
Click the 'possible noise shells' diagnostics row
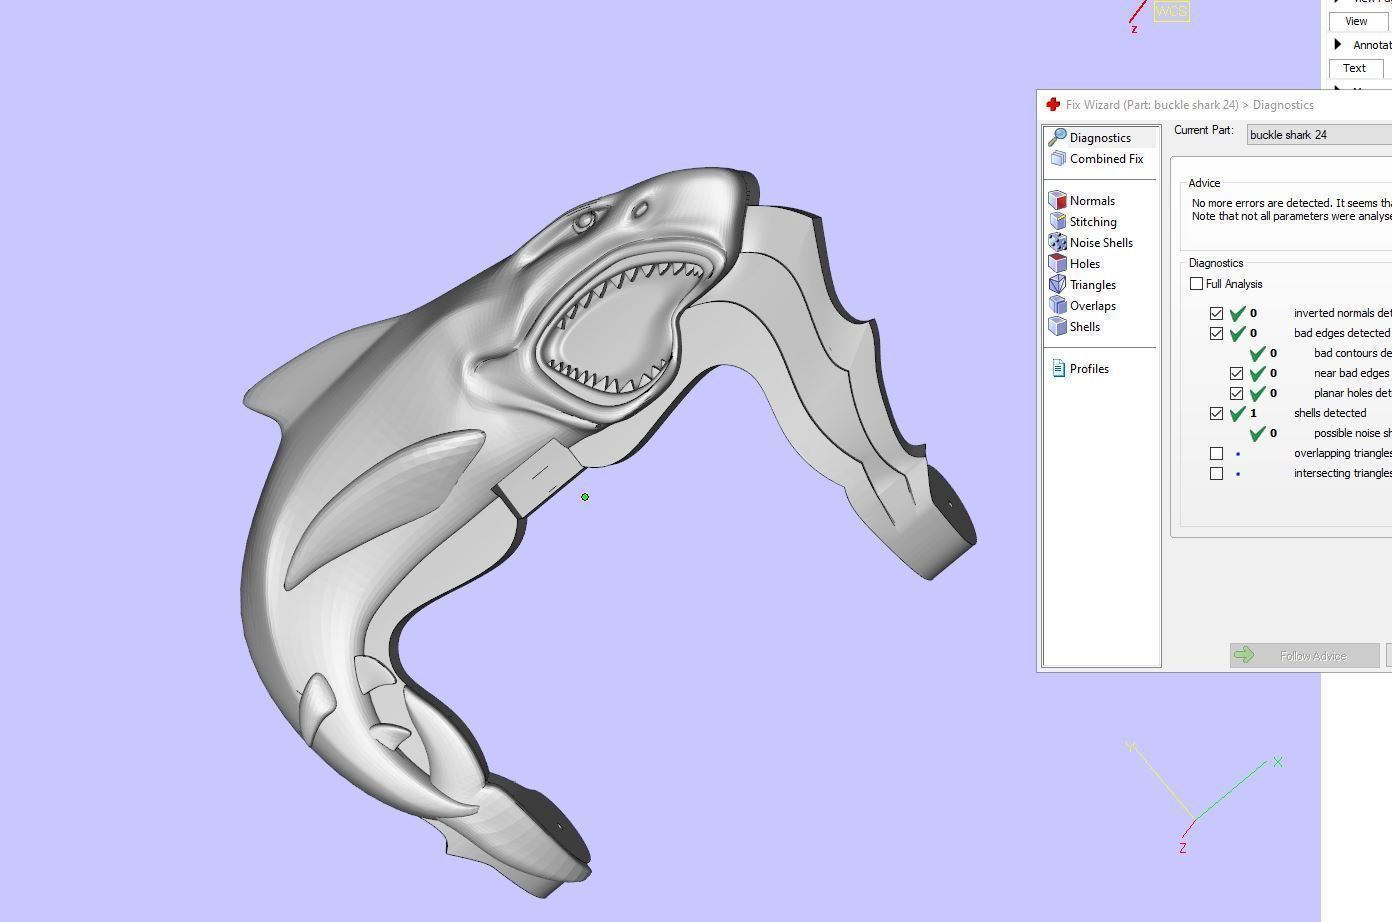click(1321, 433)
